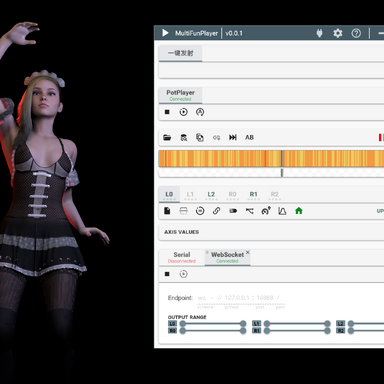Click the axis script file document icon
The height and width of the screenshot is (384, 384).
click(167, 211)
